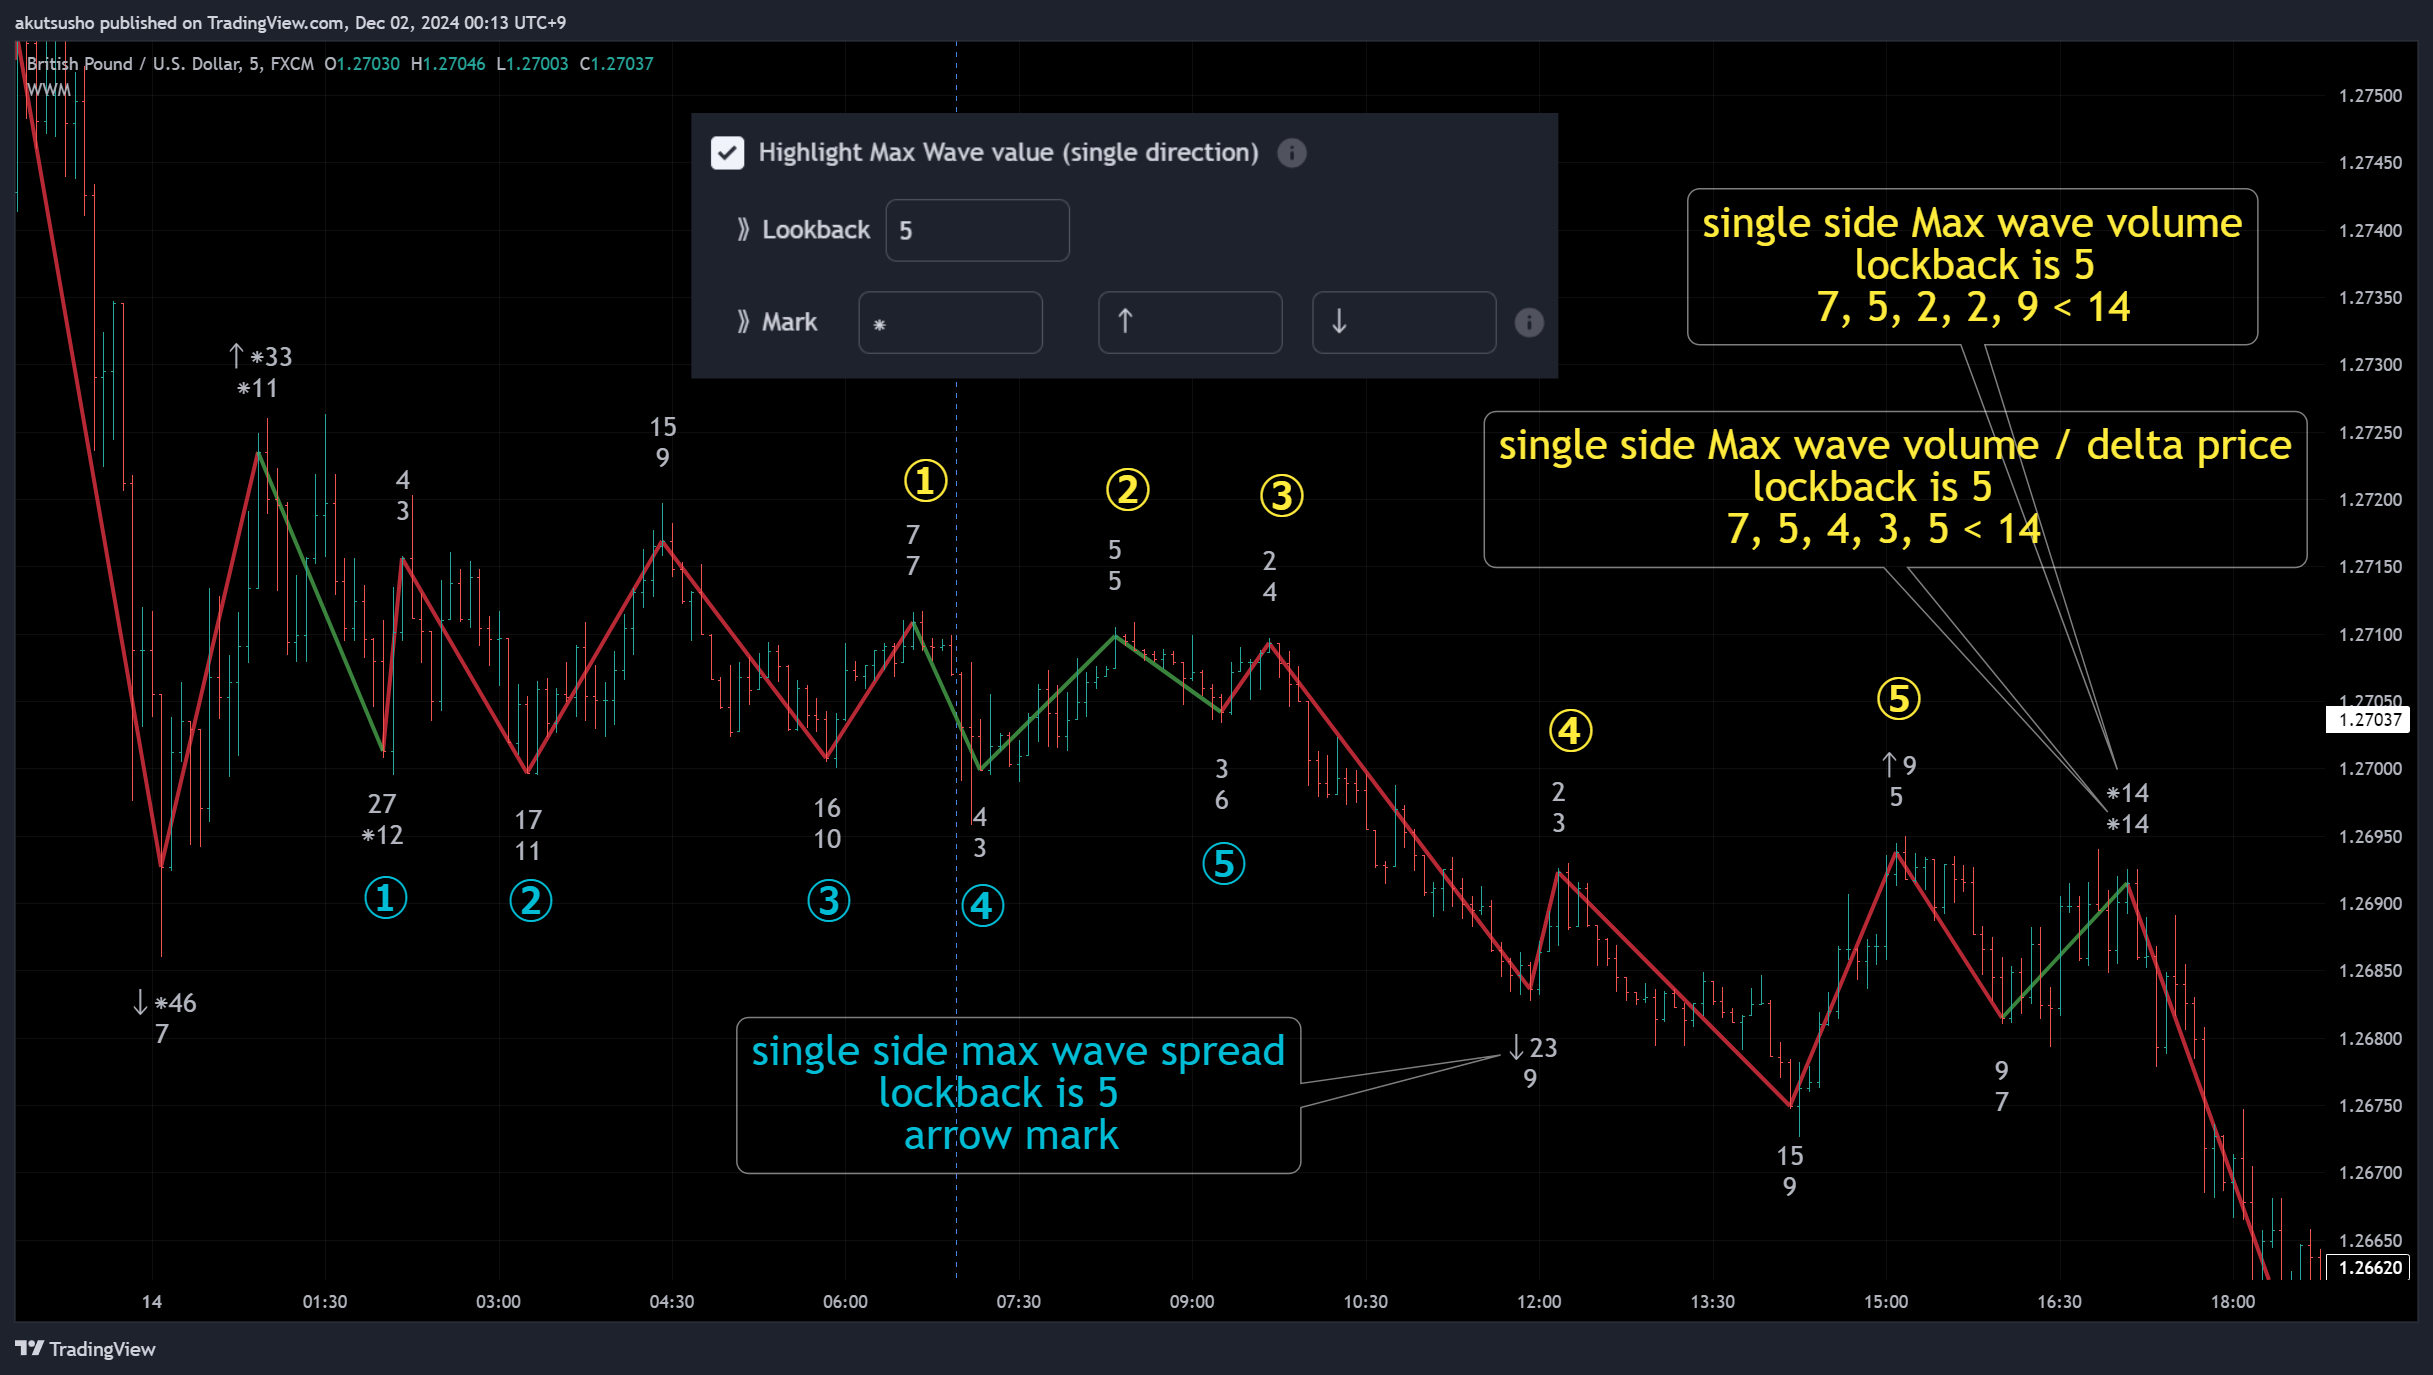Click the Low value L1.27003 in header
This screenshot has height=1375, width=2433.
(x=533, y=64)
